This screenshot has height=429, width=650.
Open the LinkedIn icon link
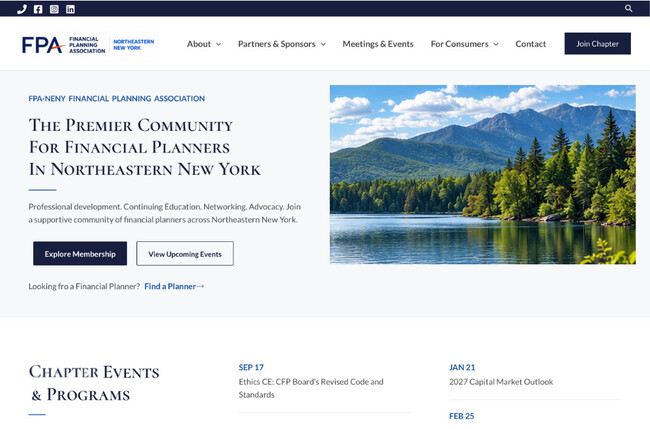click(70, 9)
